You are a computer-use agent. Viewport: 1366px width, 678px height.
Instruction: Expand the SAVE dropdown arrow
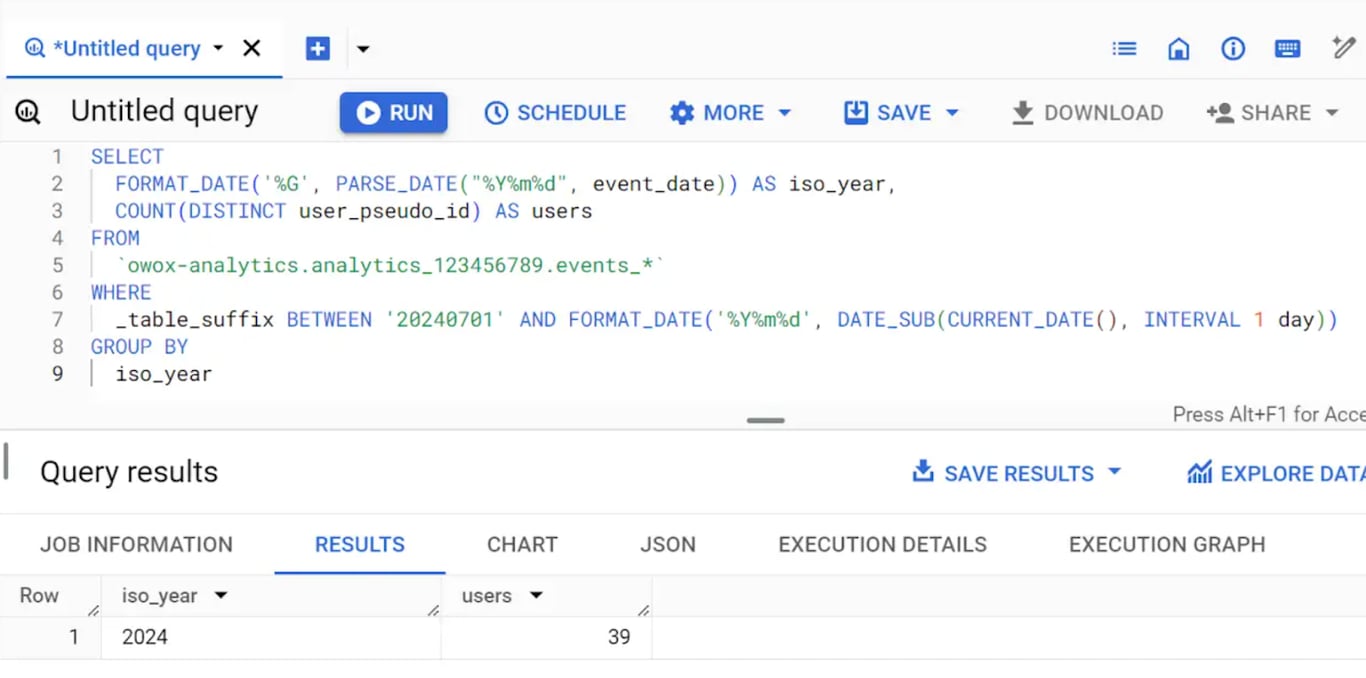tap(952, 113)
